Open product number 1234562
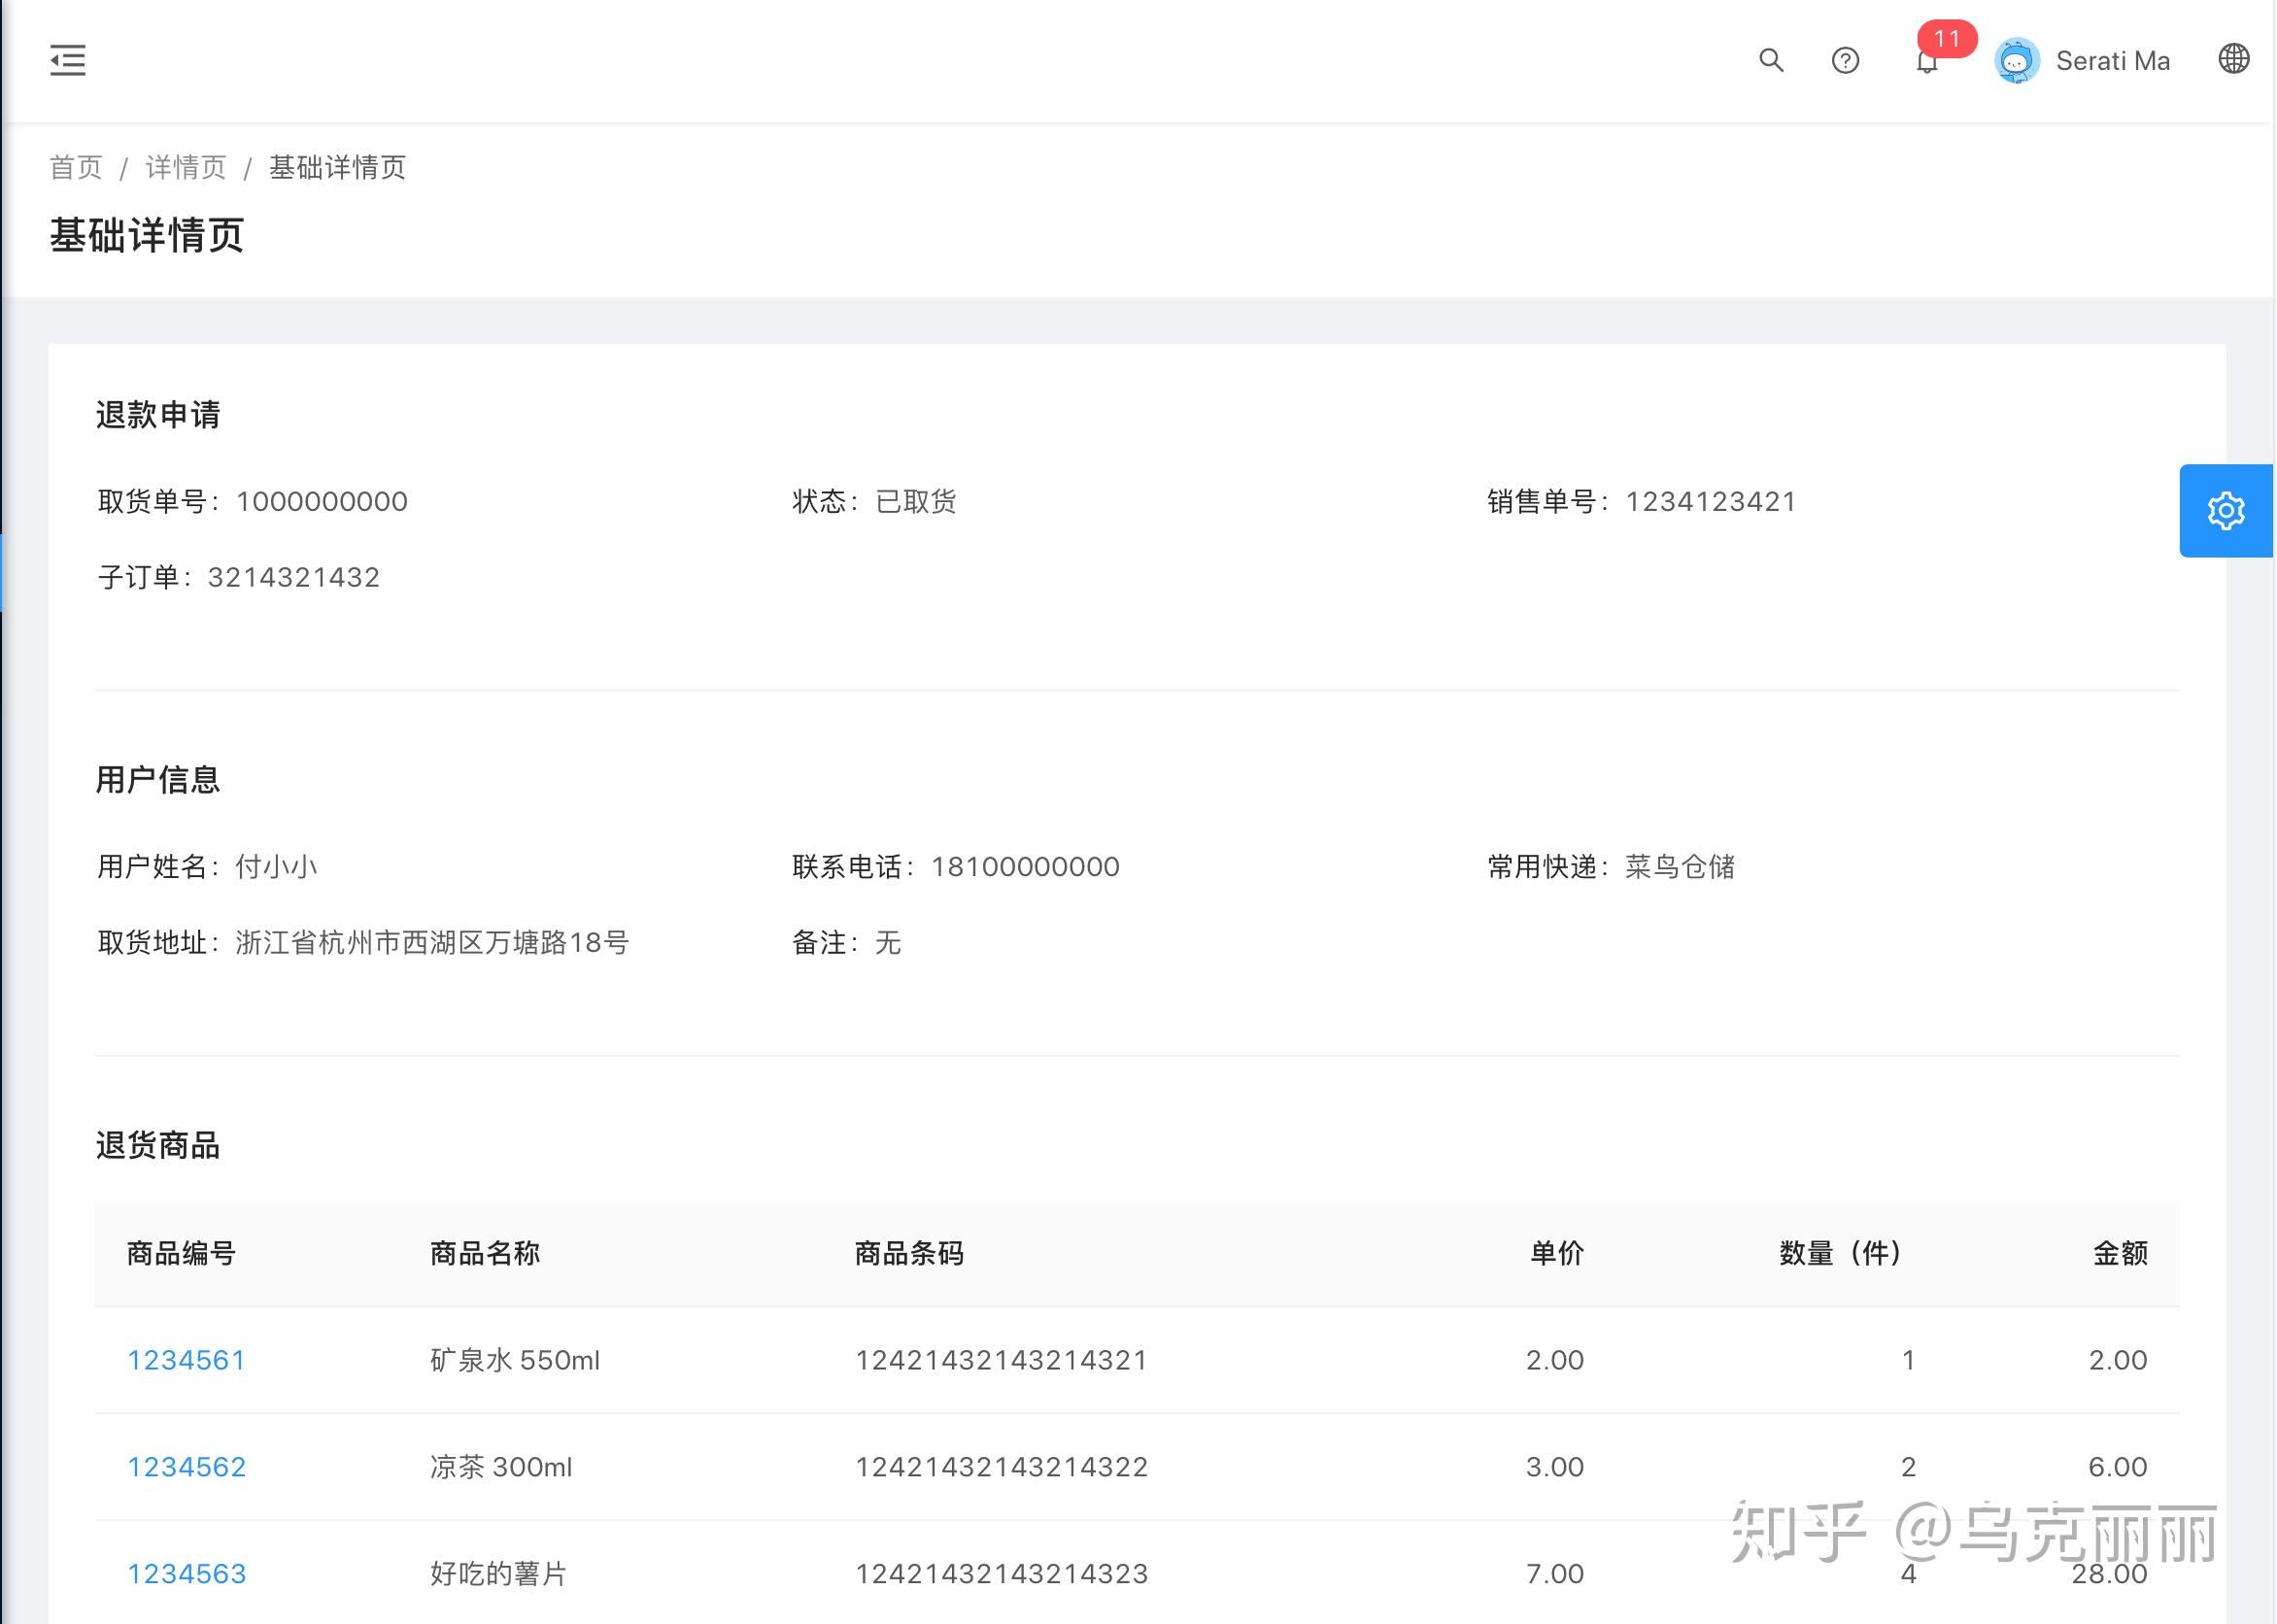The image size is (2277, 1624). point(186,1467)
